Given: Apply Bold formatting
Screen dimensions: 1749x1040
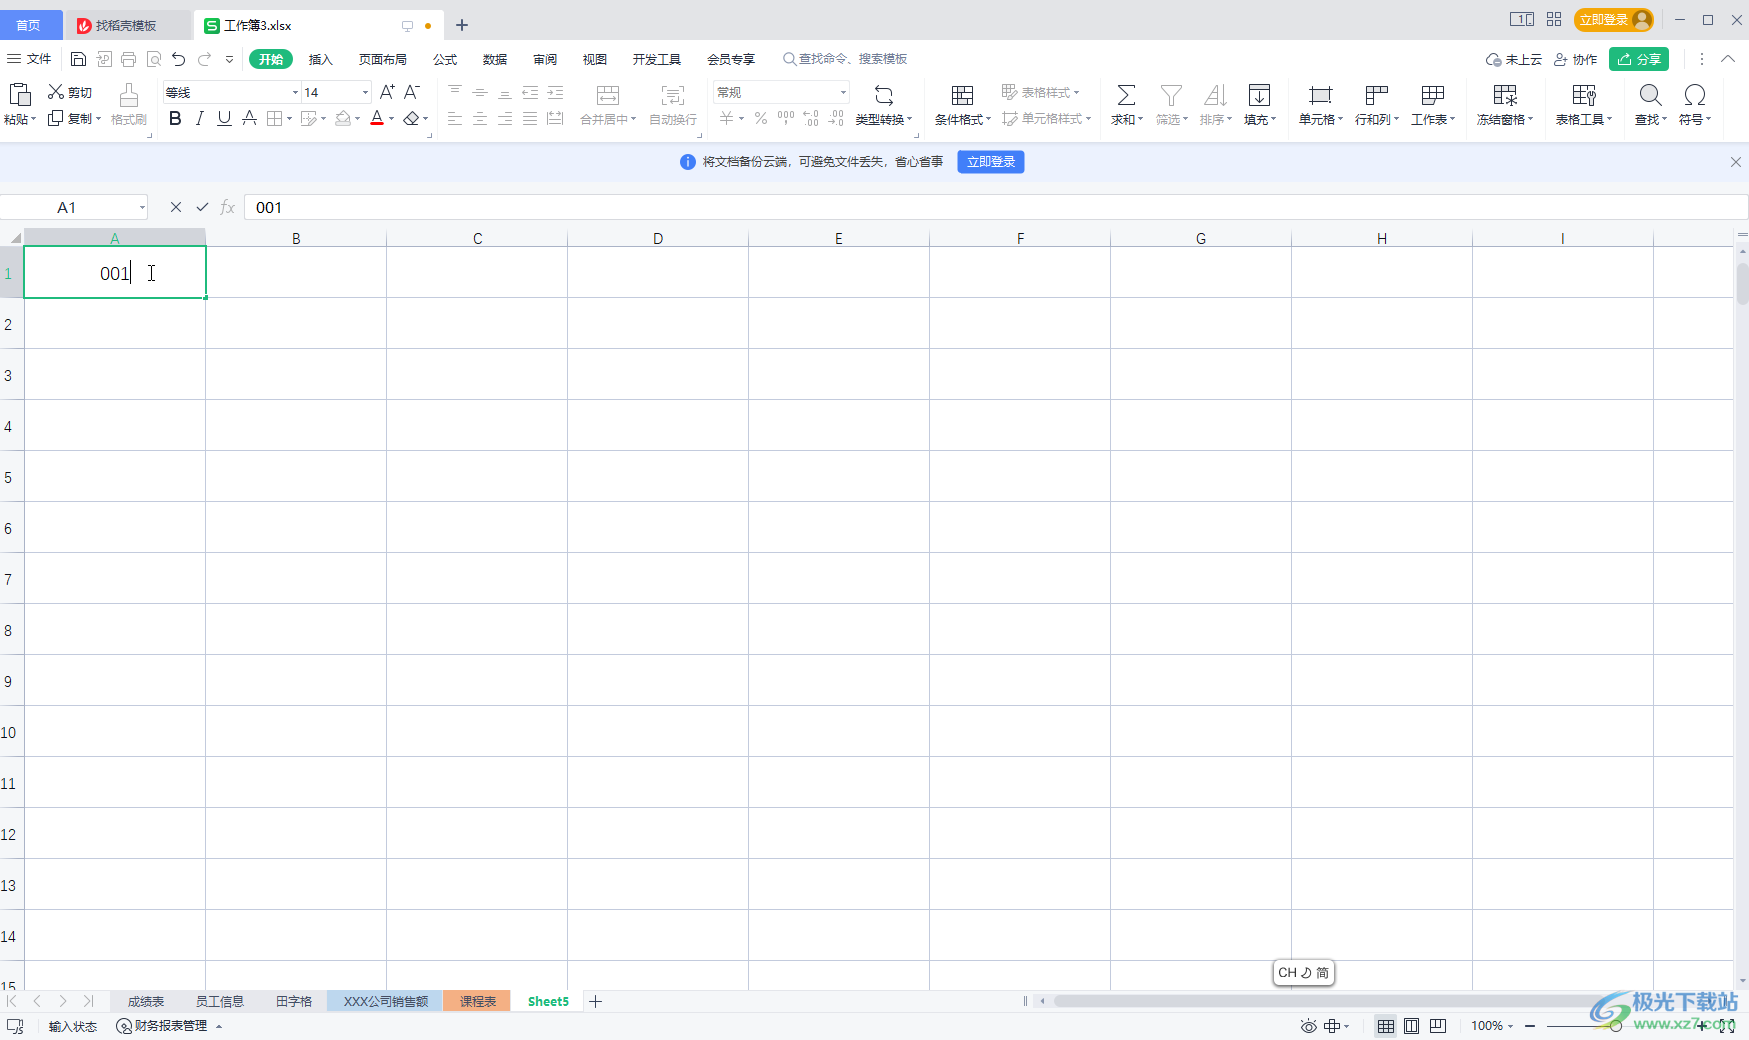Looking at the screenshot, I should 175,119.
